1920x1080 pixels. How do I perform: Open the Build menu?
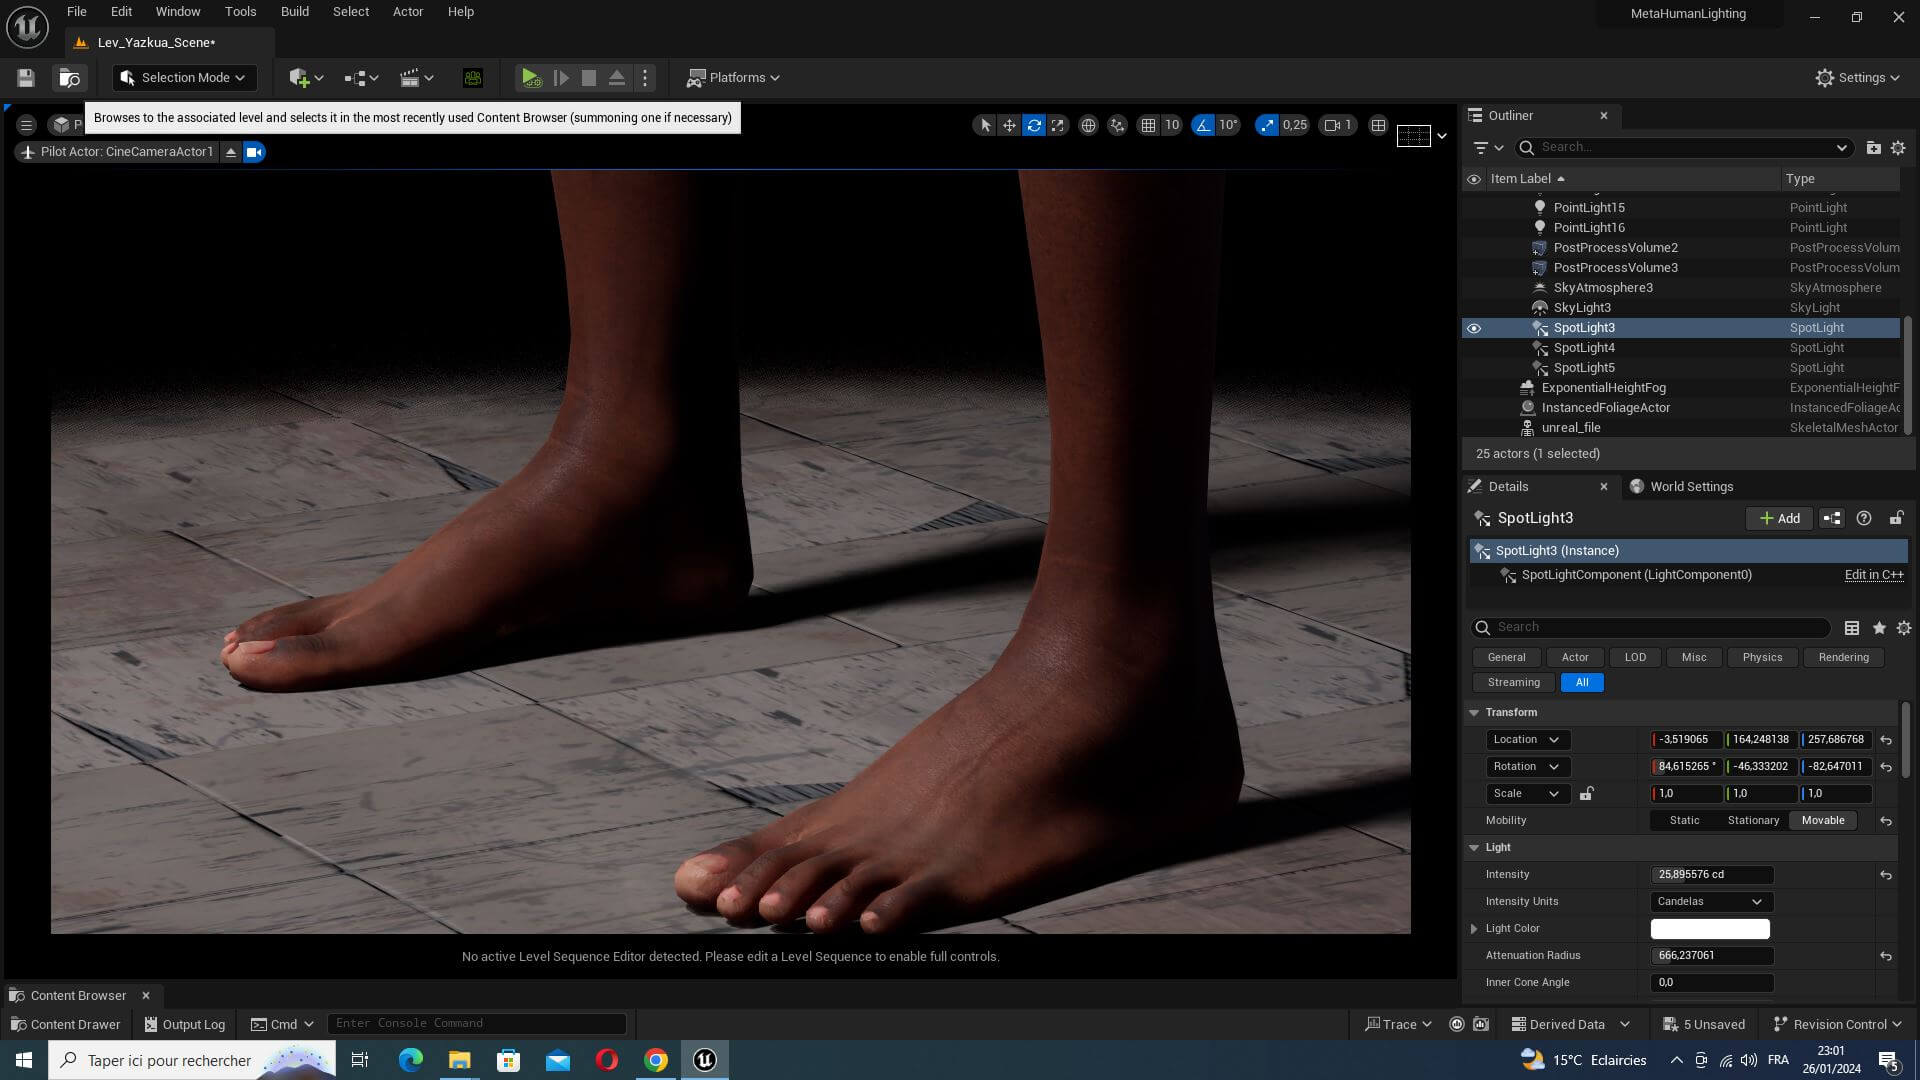coord(294,12)
